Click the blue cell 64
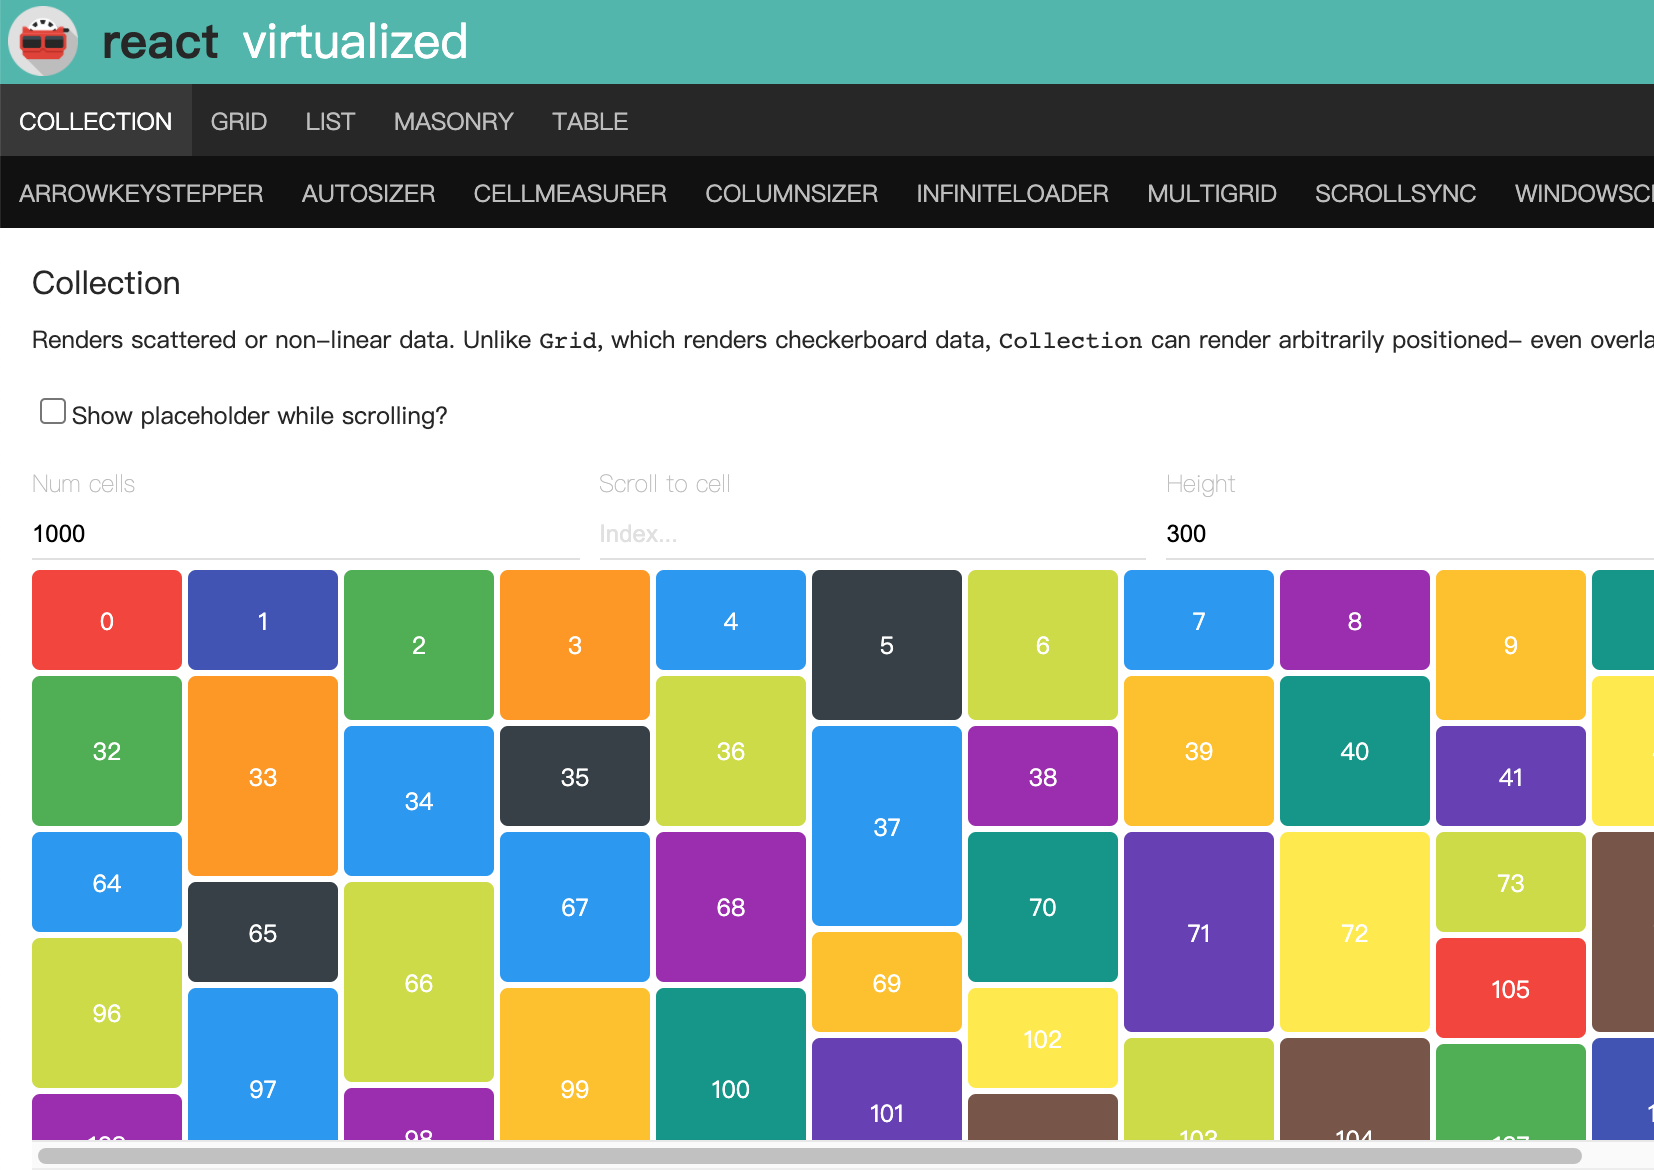Image resolution: width=1654 pixels, height=1170 pixels. pos(107,882)
